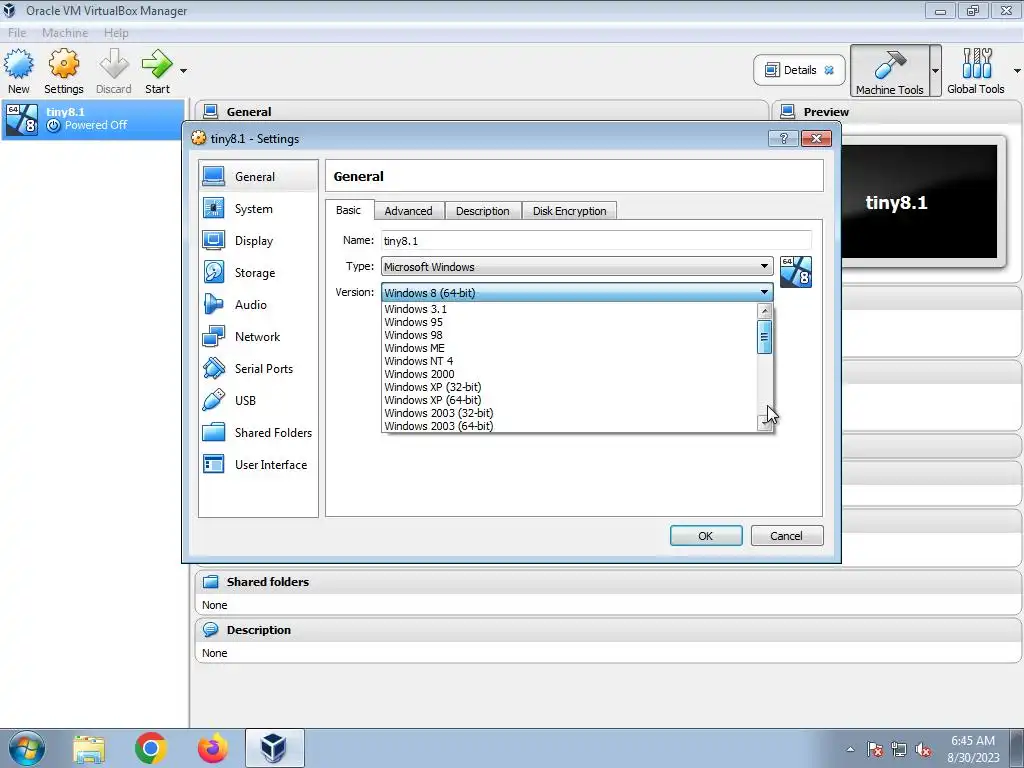Choose Windows 95 from version list
The width and height of the screenshot is (1024, 768).
pos(569,322)
